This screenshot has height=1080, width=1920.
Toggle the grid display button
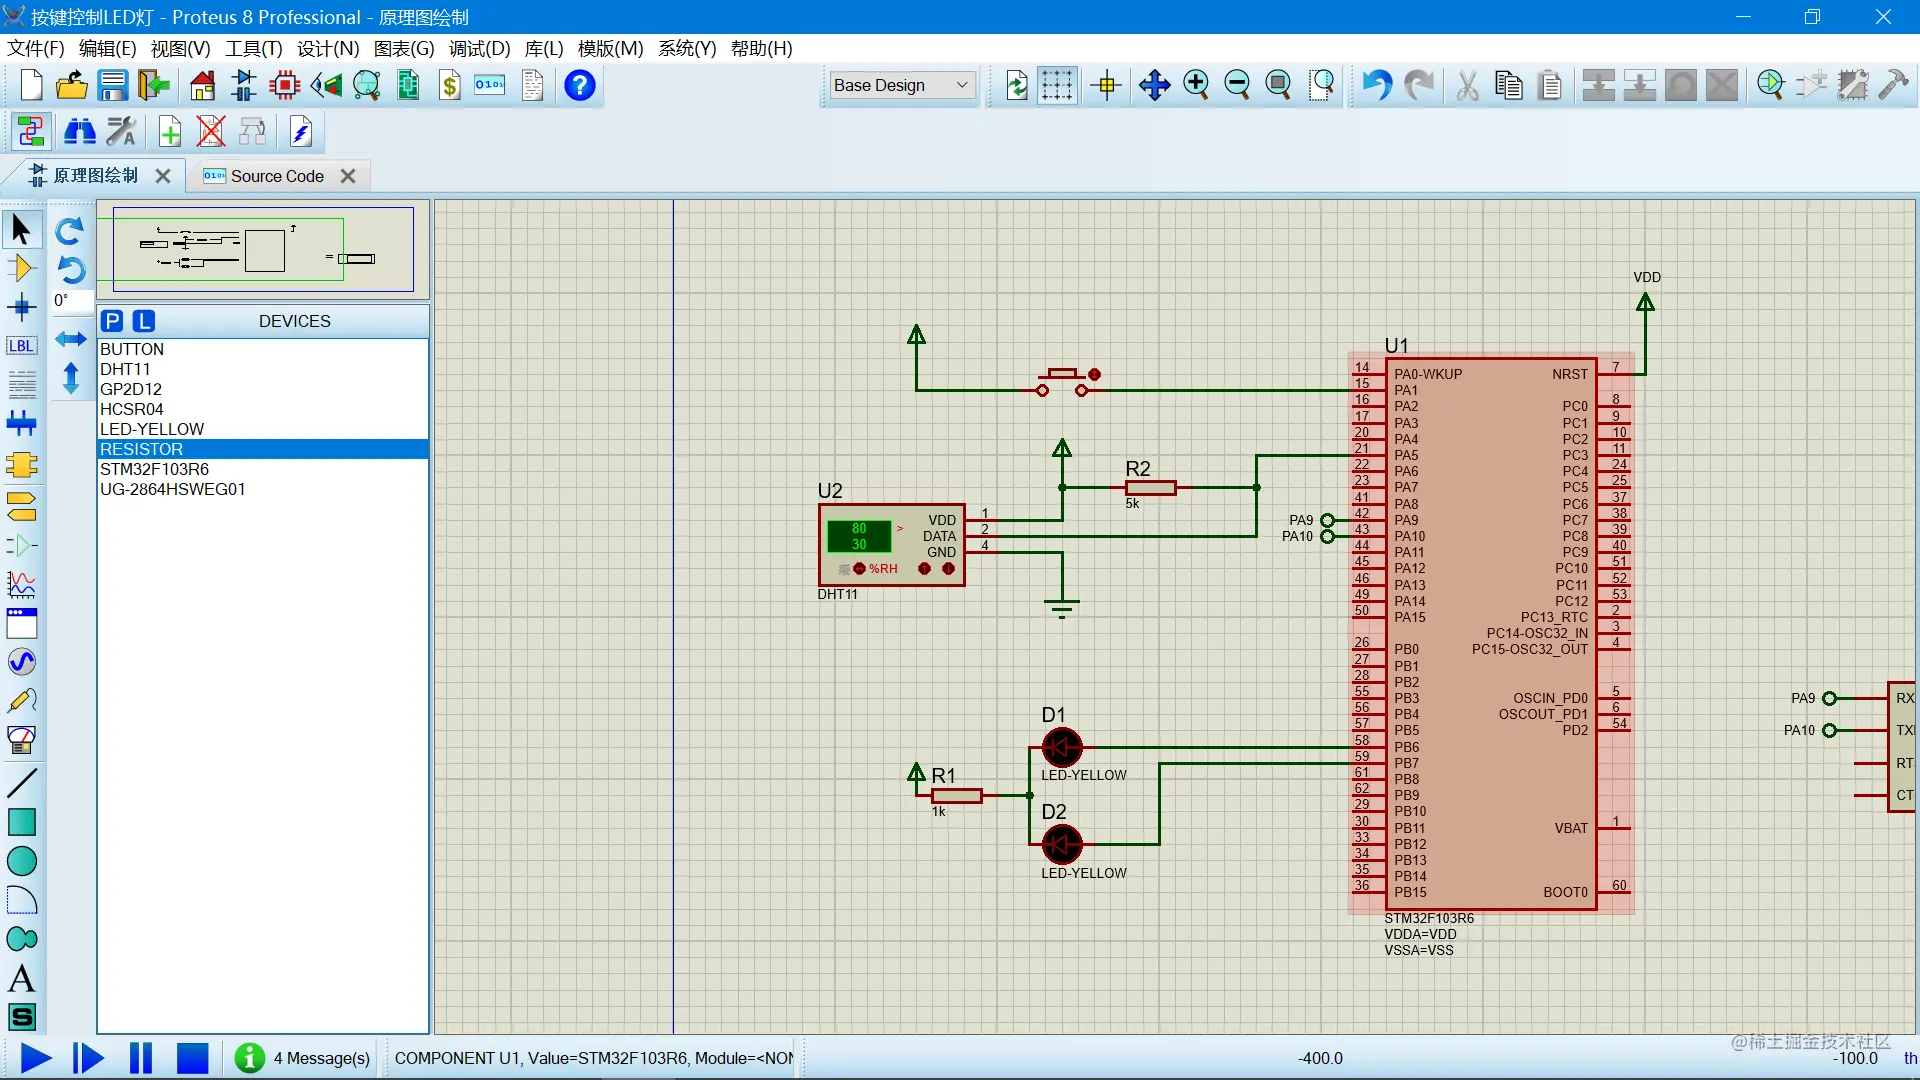[1056, 86]
